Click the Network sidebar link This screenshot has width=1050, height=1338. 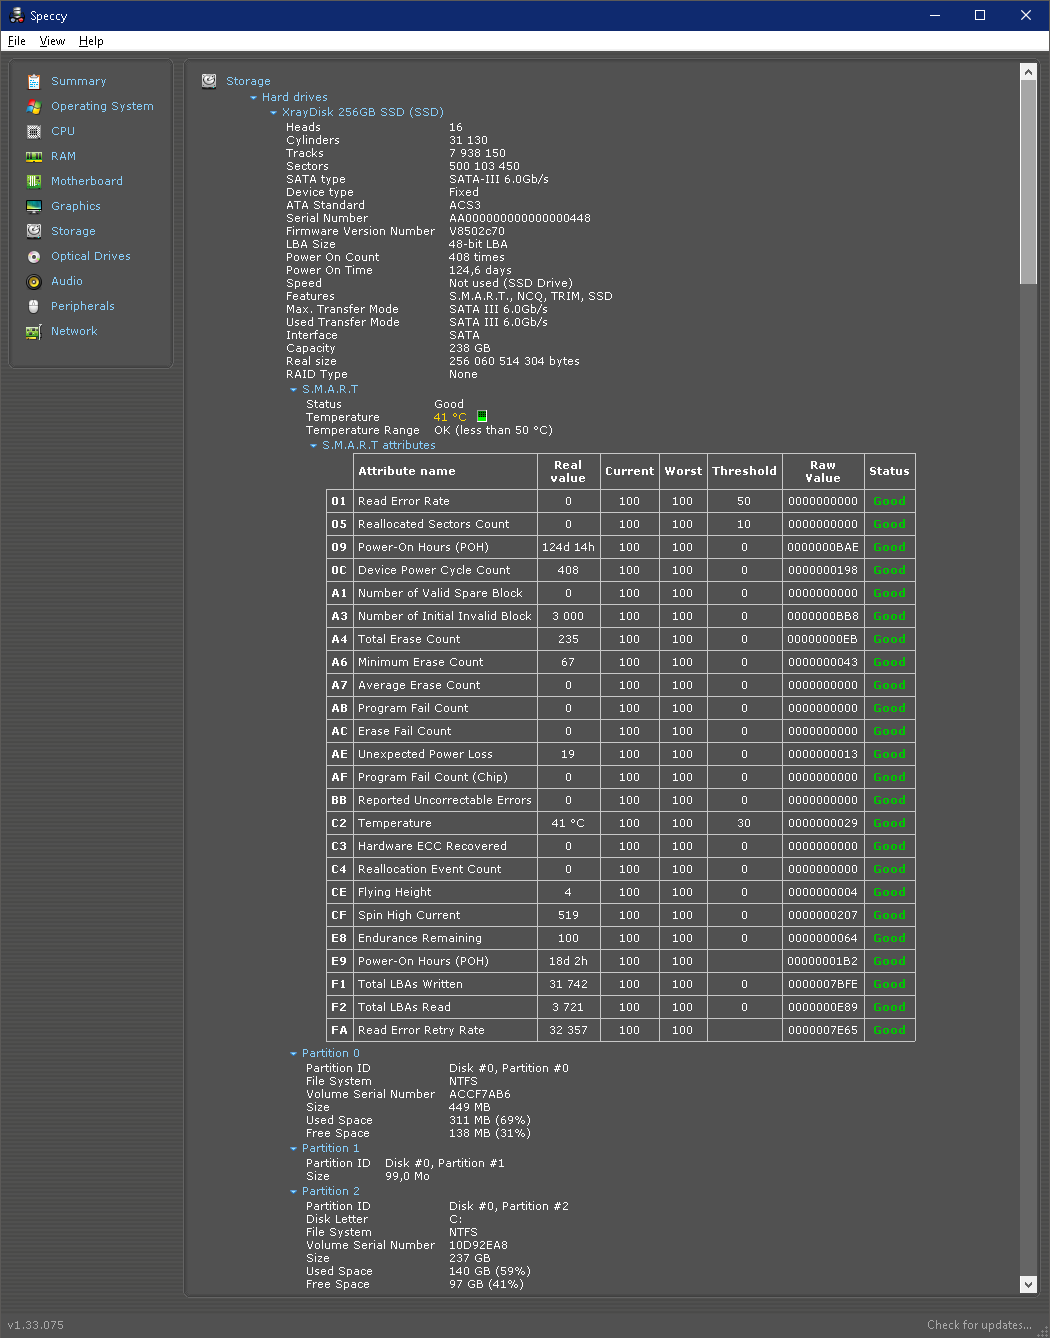74,331
